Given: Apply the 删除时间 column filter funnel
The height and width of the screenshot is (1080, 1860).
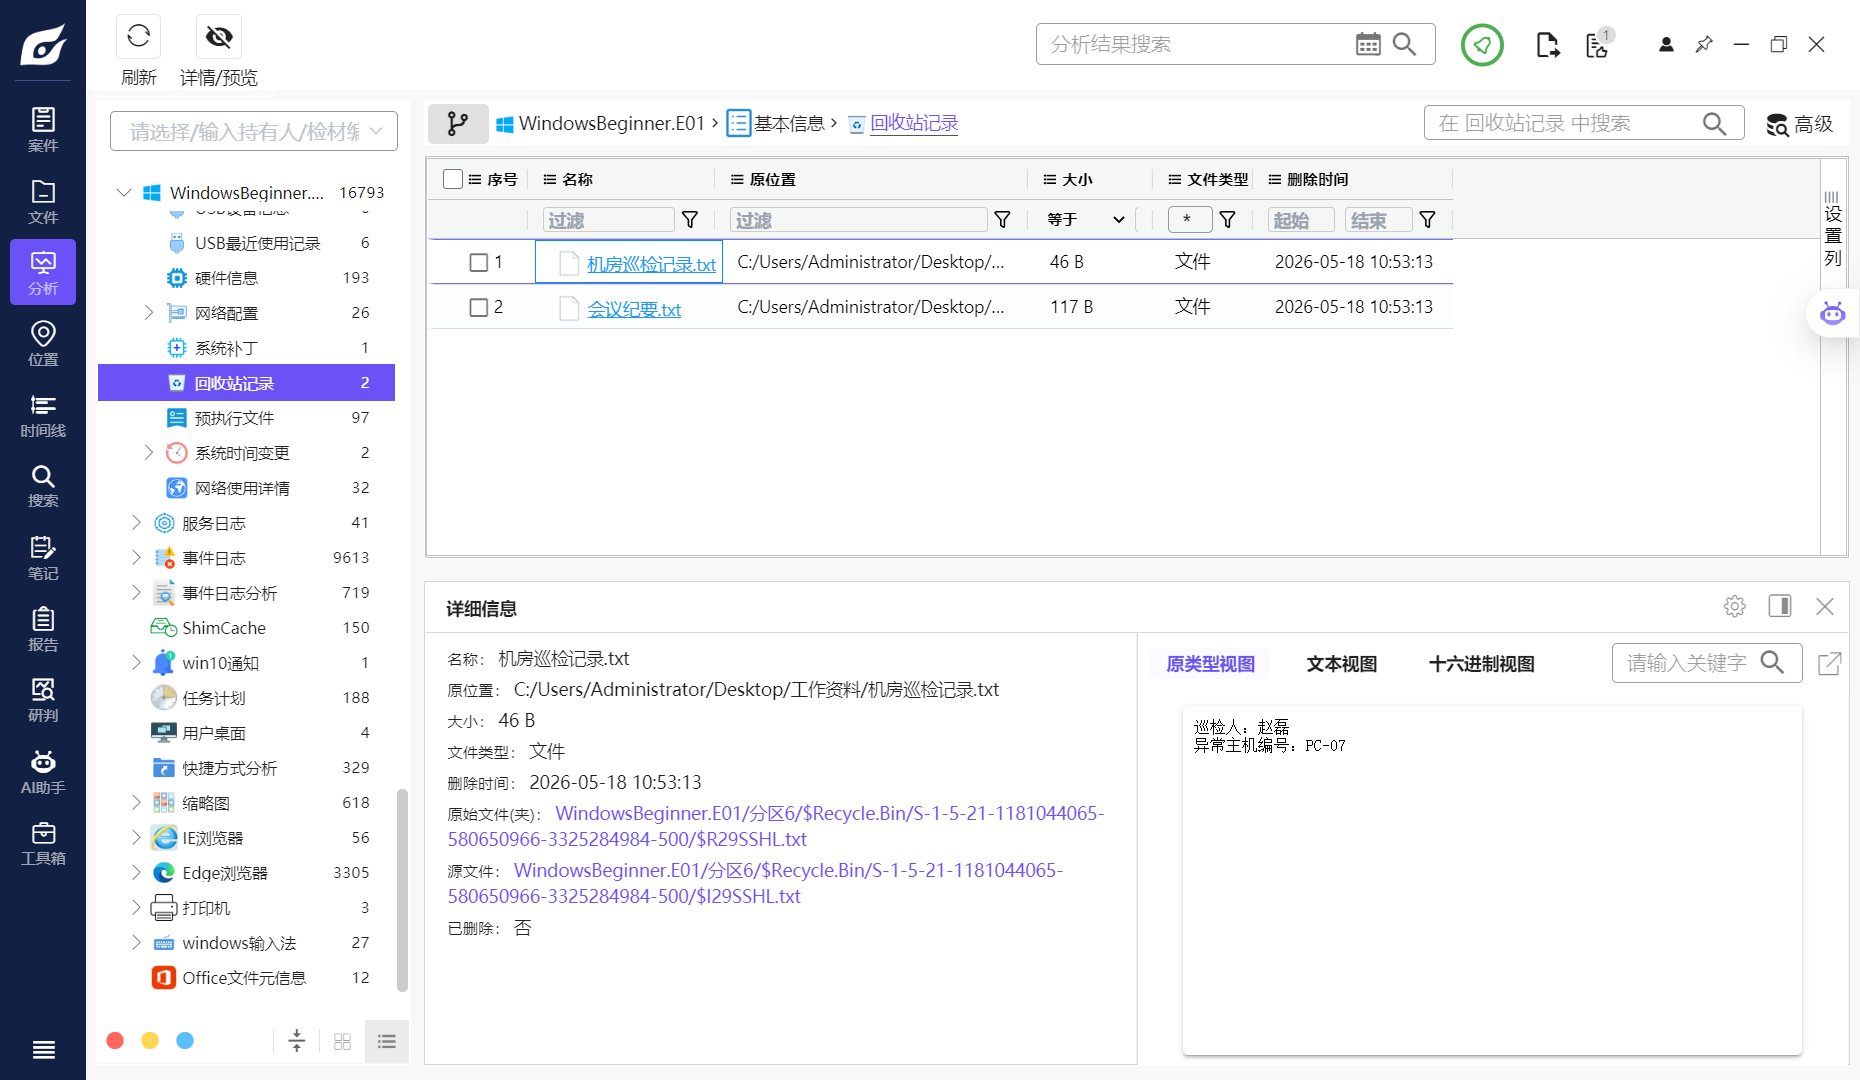Looking at the screenshot, I should (1428, 220).
